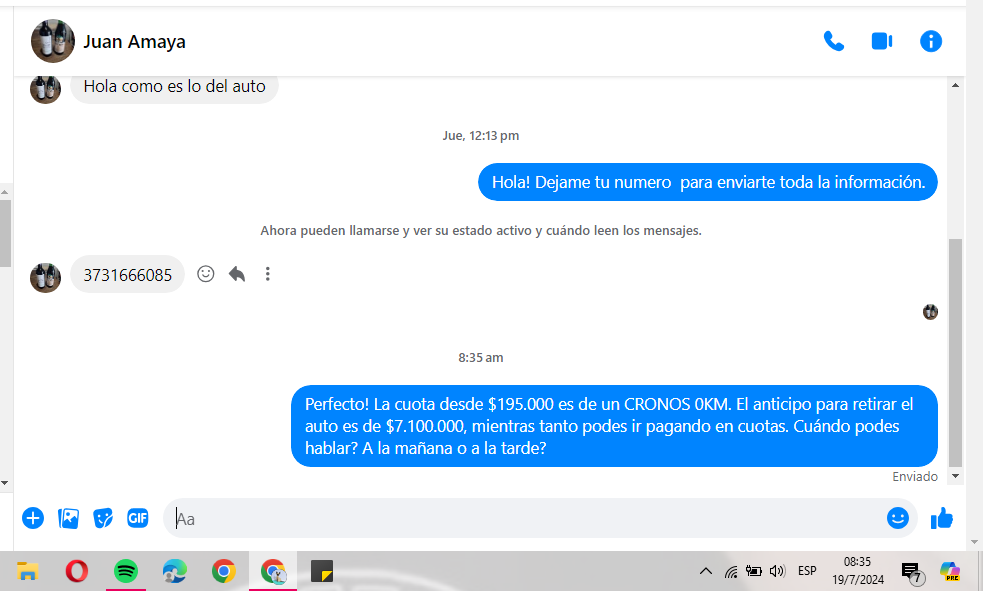This screenshot has width=983, height=591.
Task: Start a voice call with Juan Amaya
Action: [x=833, y=41]
